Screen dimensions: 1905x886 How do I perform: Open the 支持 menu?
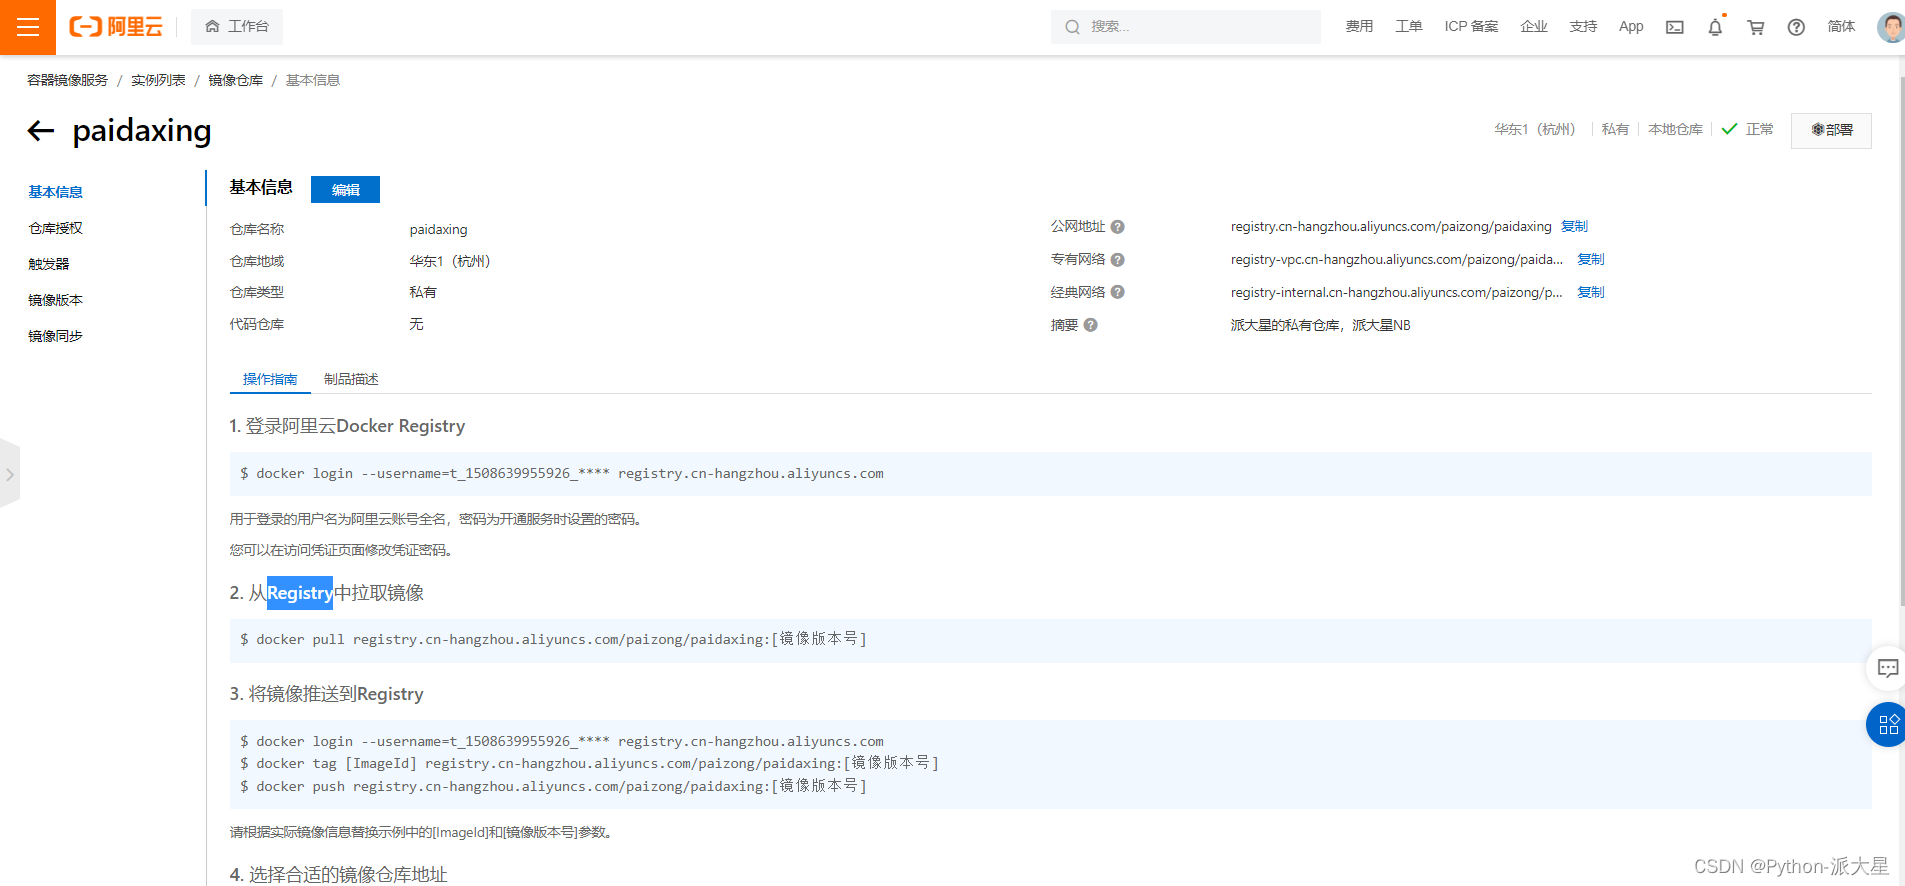pyautogui.click(x=1583, y=27)
